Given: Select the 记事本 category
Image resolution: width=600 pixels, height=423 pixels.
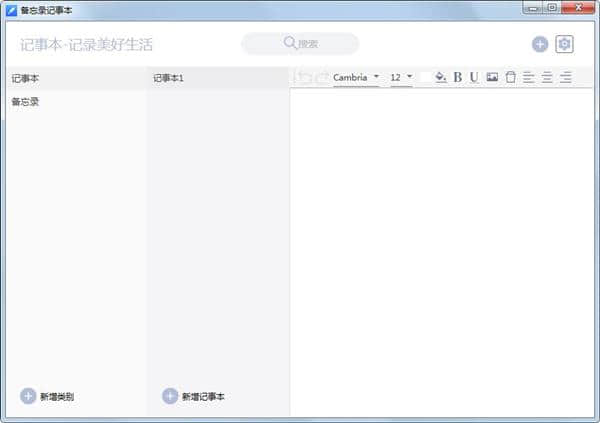Looking at the screenshot, I should pos(76,78).
